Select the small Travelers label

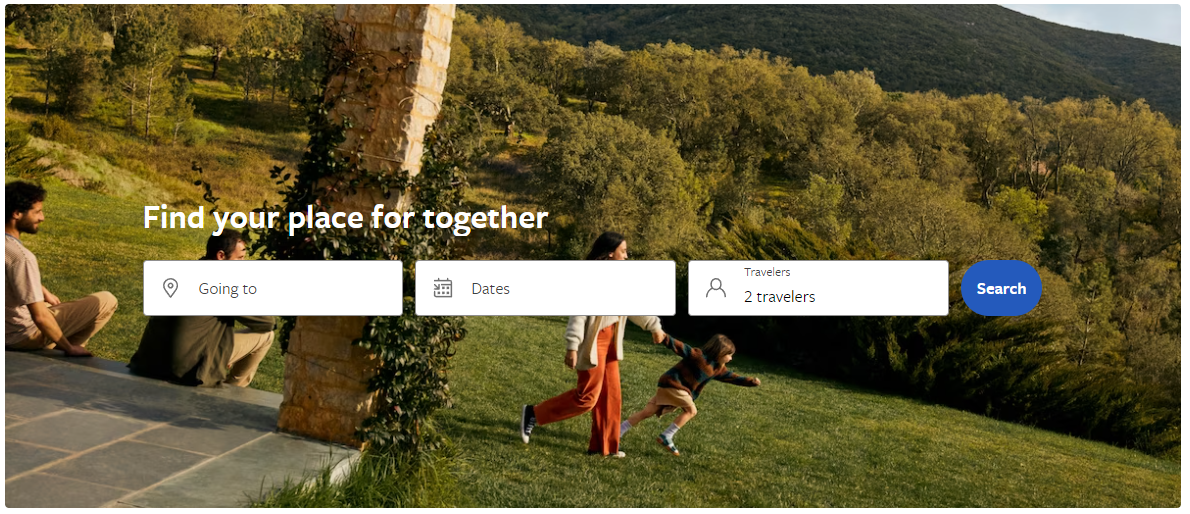coord(767,273)
